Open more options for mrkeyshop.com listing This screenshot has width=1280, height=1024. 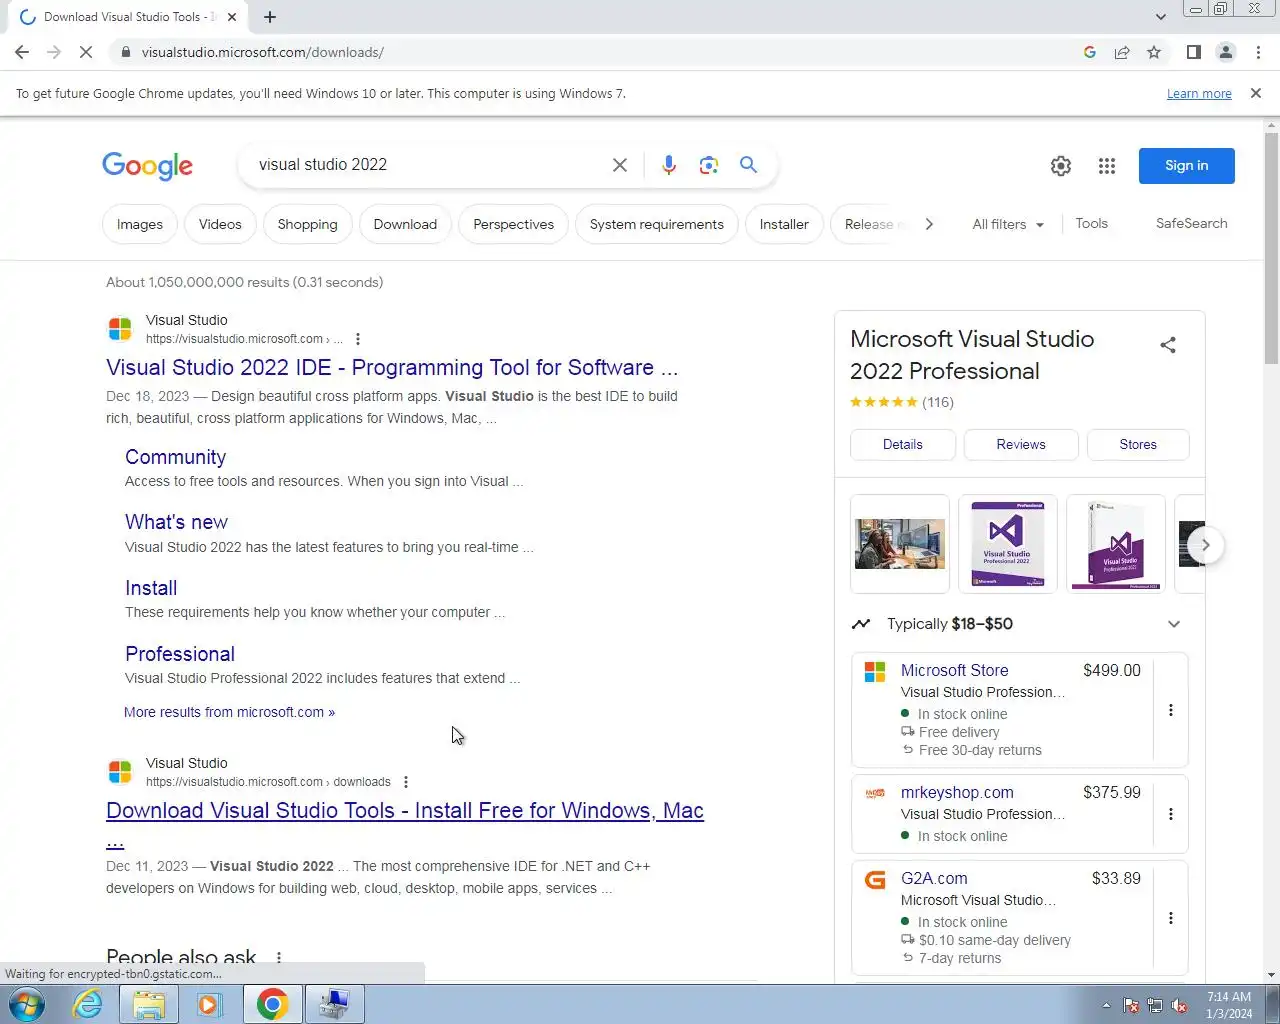point(1171,814)
